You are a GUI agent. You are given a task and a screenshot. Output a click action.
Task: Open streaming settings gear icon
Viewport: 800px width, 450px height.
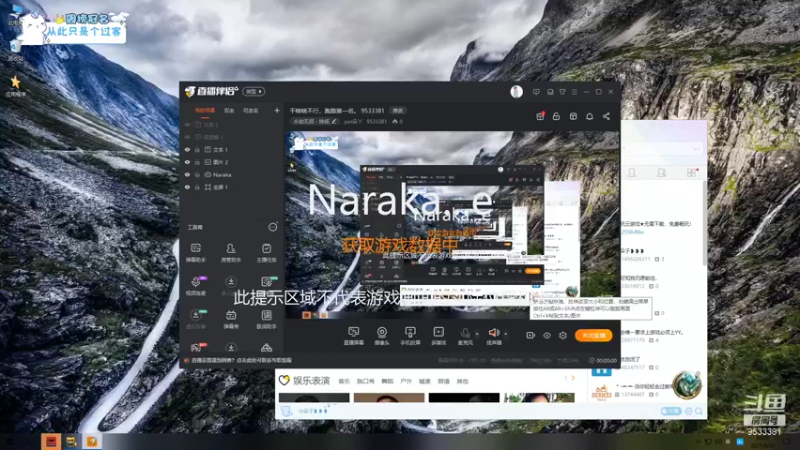click(x=562, y=336)
